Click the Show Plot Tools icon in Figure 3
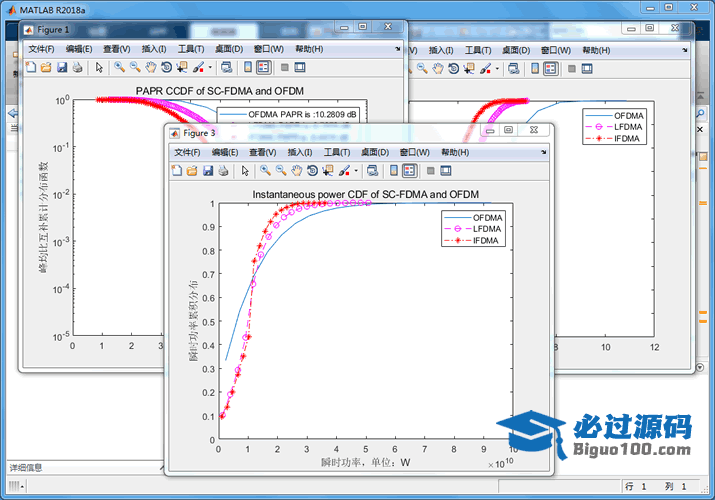Screen dimensions: 715x500 446,171
